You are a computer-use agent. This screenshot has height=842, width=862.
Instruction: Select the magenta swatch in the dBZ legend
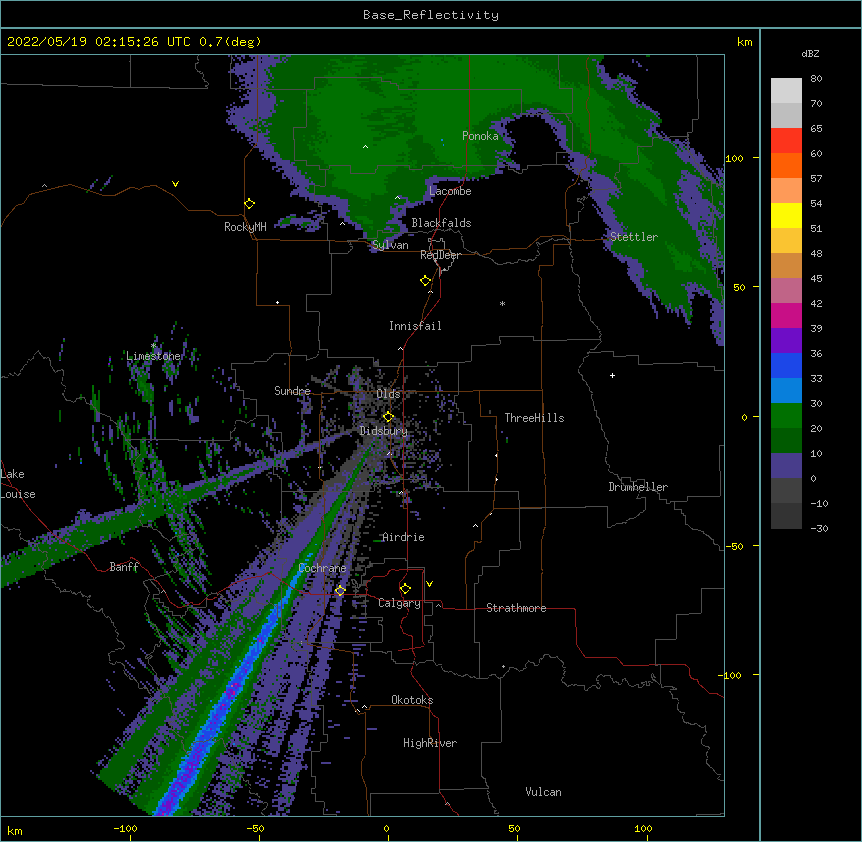point(786,315)
